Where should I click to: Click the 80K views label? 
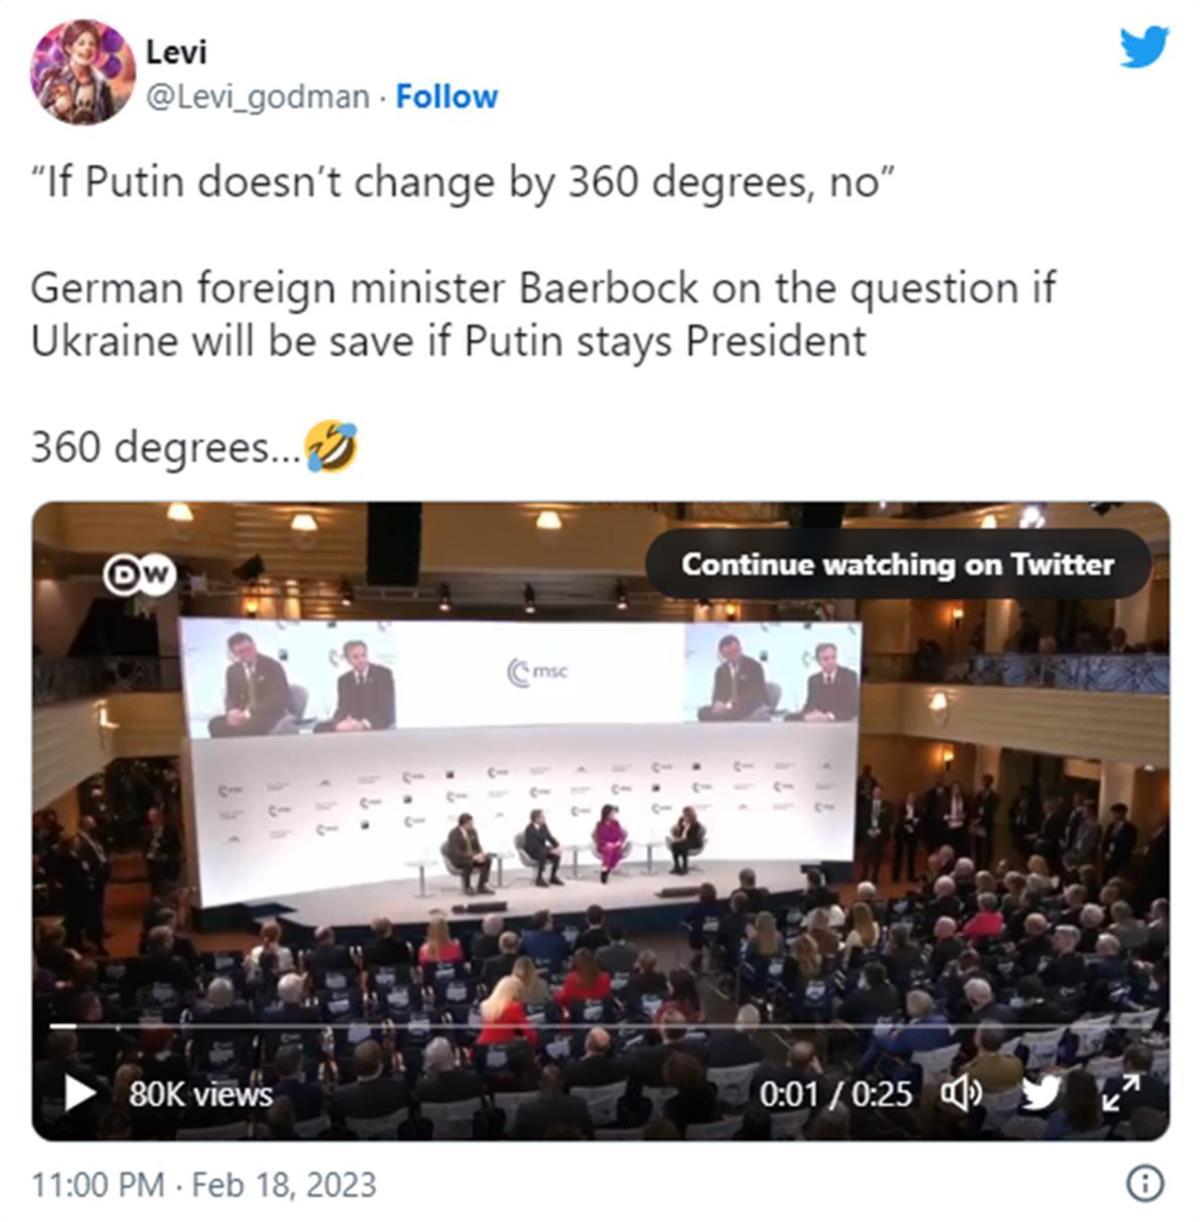point(200,1095)
